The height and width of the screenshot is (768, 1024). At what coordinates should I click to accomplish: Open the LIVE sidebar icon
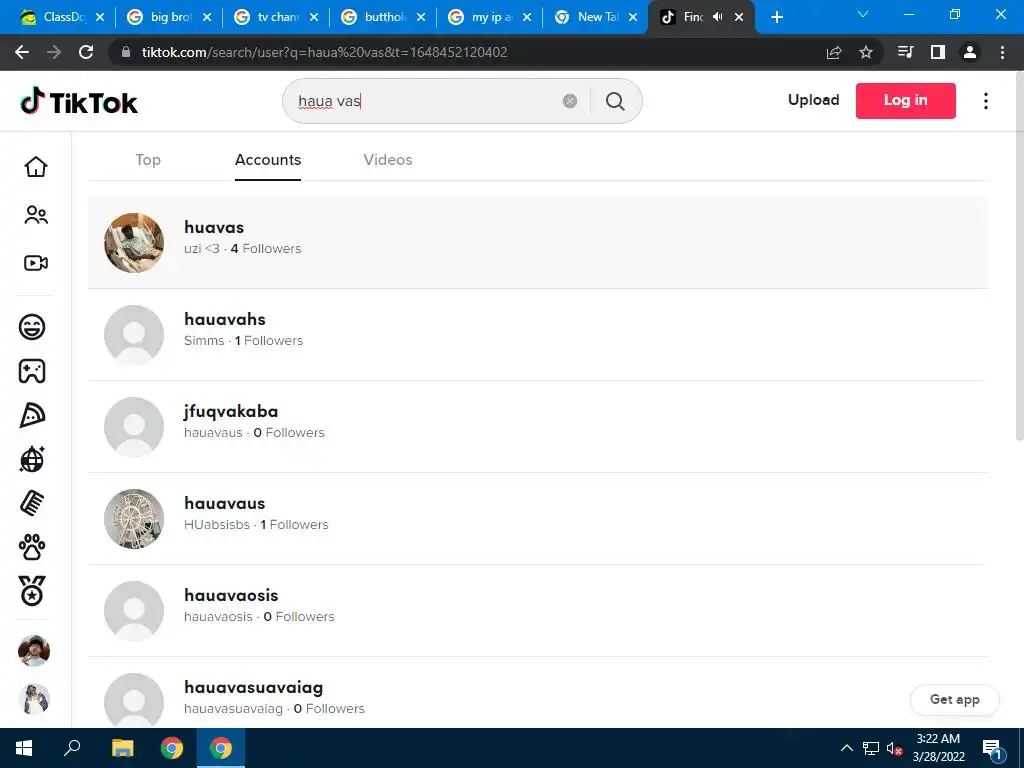pos(36,263)
